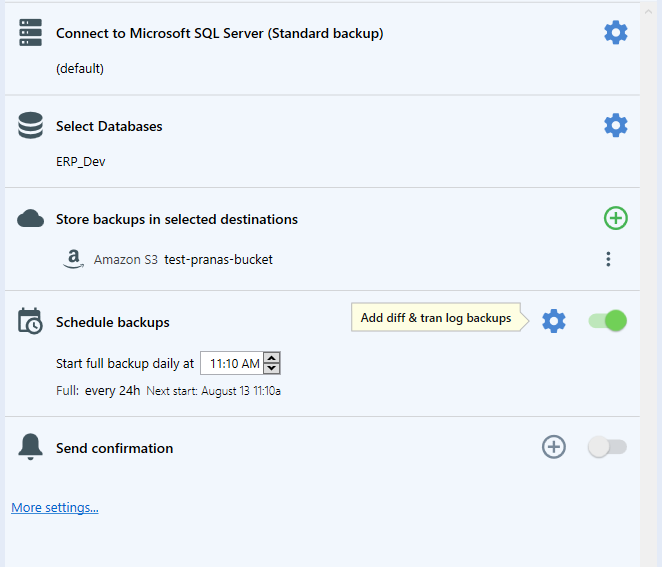The width and height of the screenshot is (662, 567).
Task: Decrease the backup start time
Action: [x=271, y=368]
